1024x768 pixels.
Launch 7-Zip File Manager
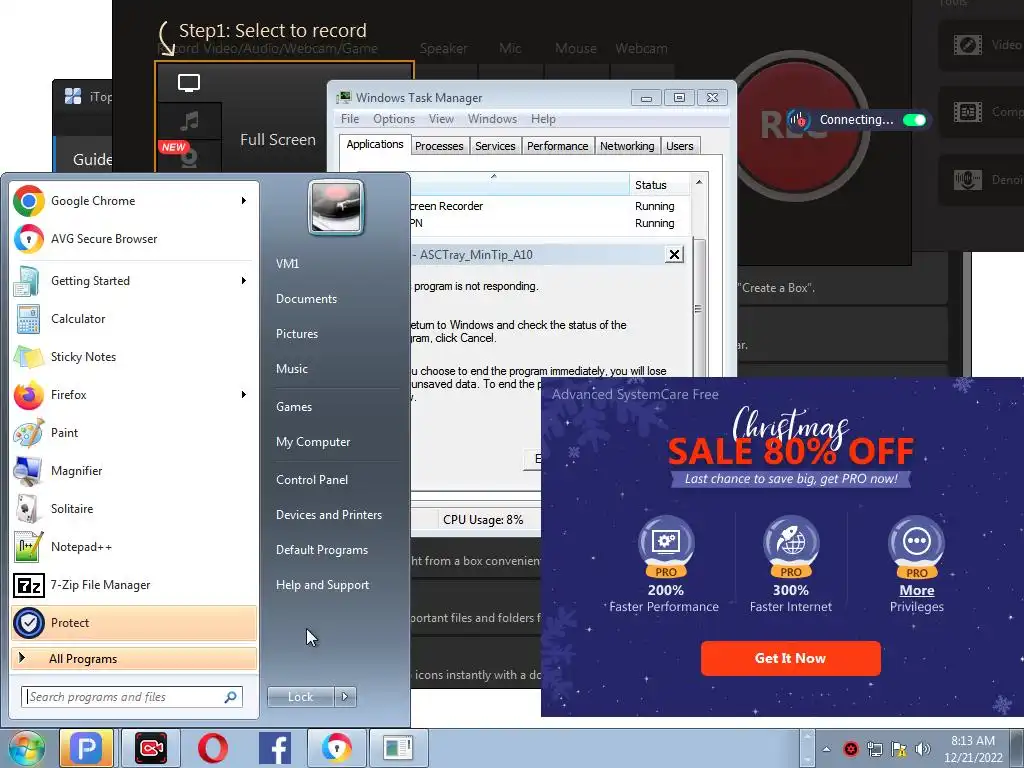(x=134, y=584)
